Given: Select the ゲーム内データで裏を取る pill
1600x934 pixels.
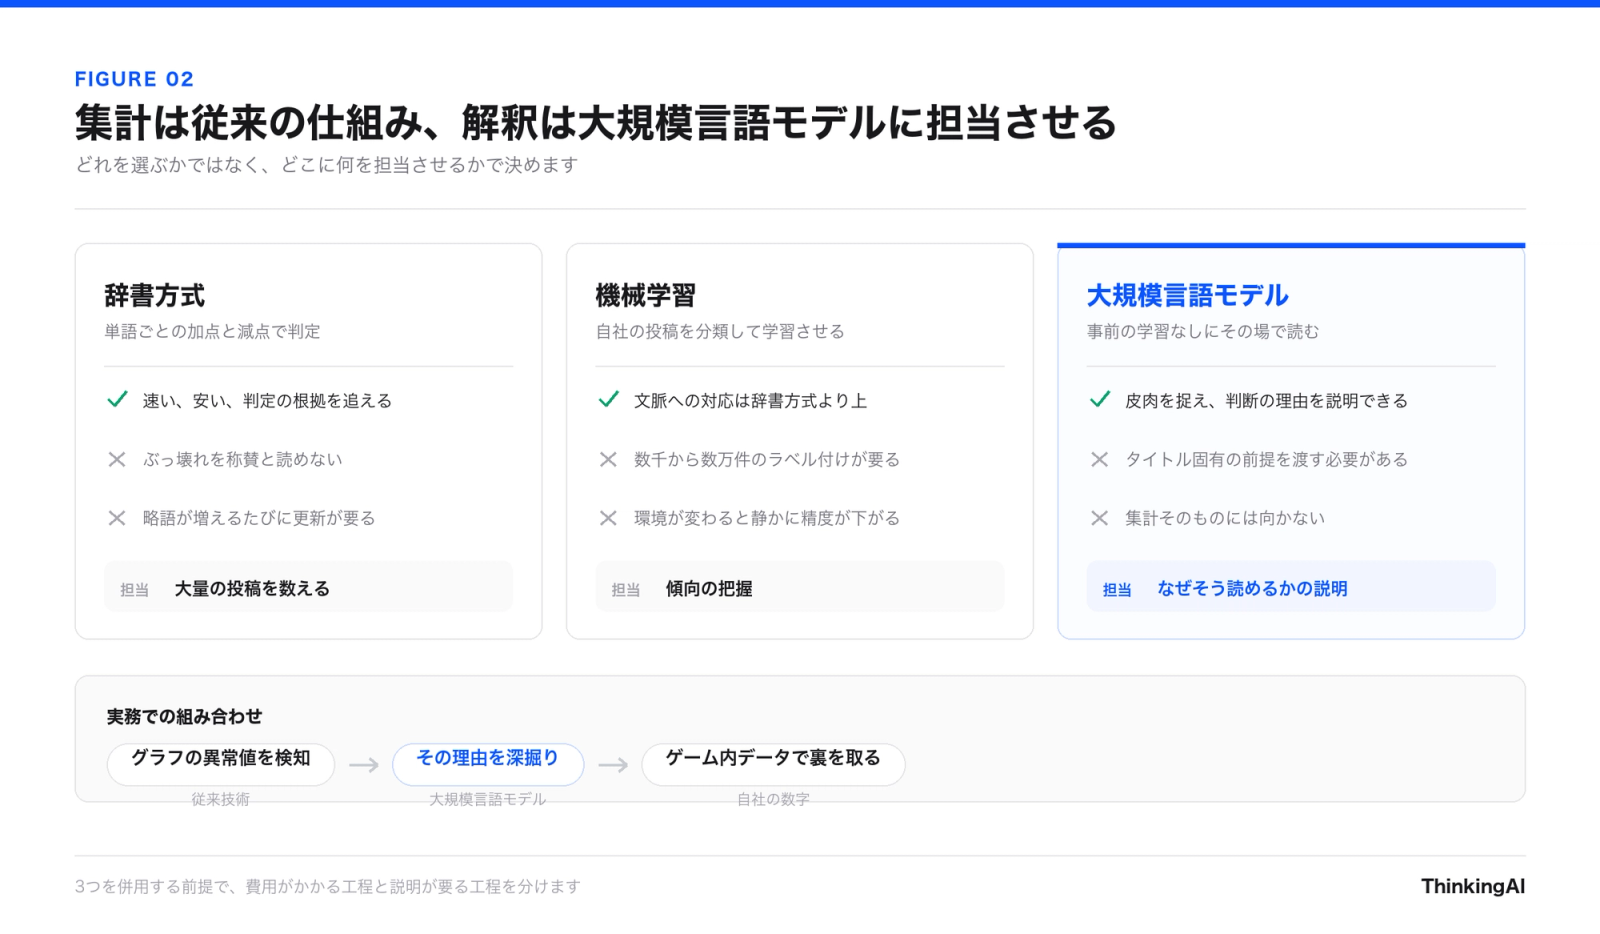Looking at the screenshot, I should click(773, 764).
